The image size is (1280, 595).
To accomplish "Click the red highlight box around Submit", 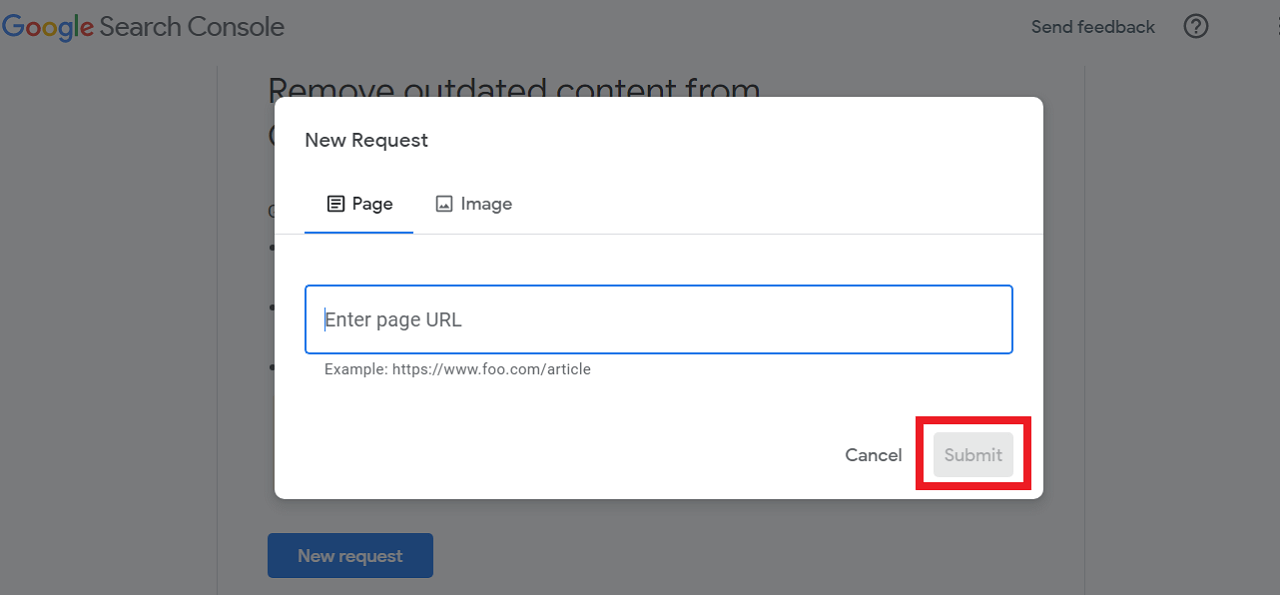I will pyautogui.click(x=973, y=454).
